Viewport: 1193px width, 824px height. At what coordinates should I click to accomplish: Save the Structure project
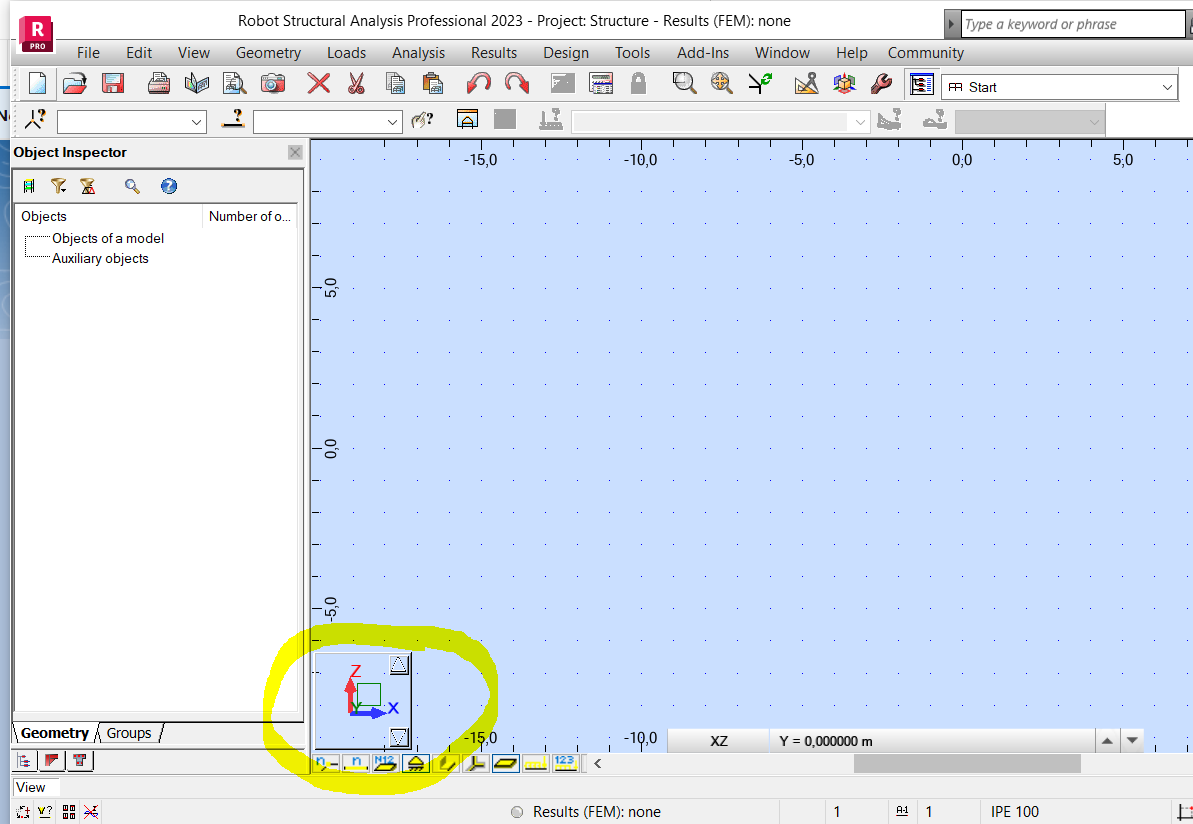113,83
